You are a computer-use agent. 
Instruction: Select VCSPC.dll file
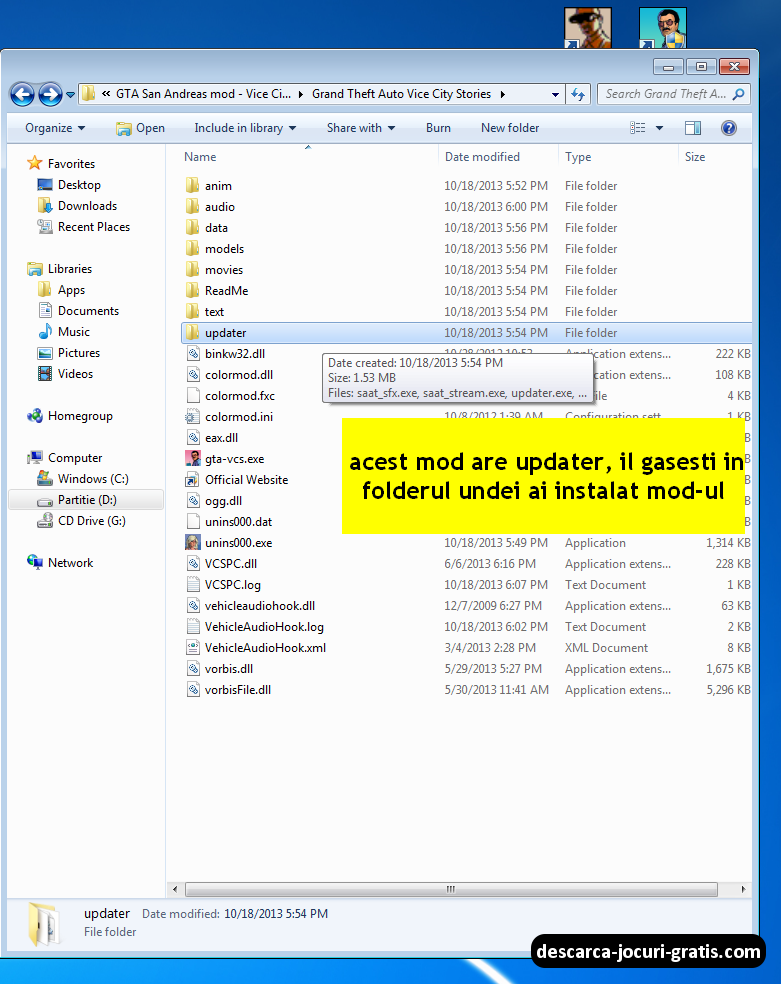(x=231, y=564)
